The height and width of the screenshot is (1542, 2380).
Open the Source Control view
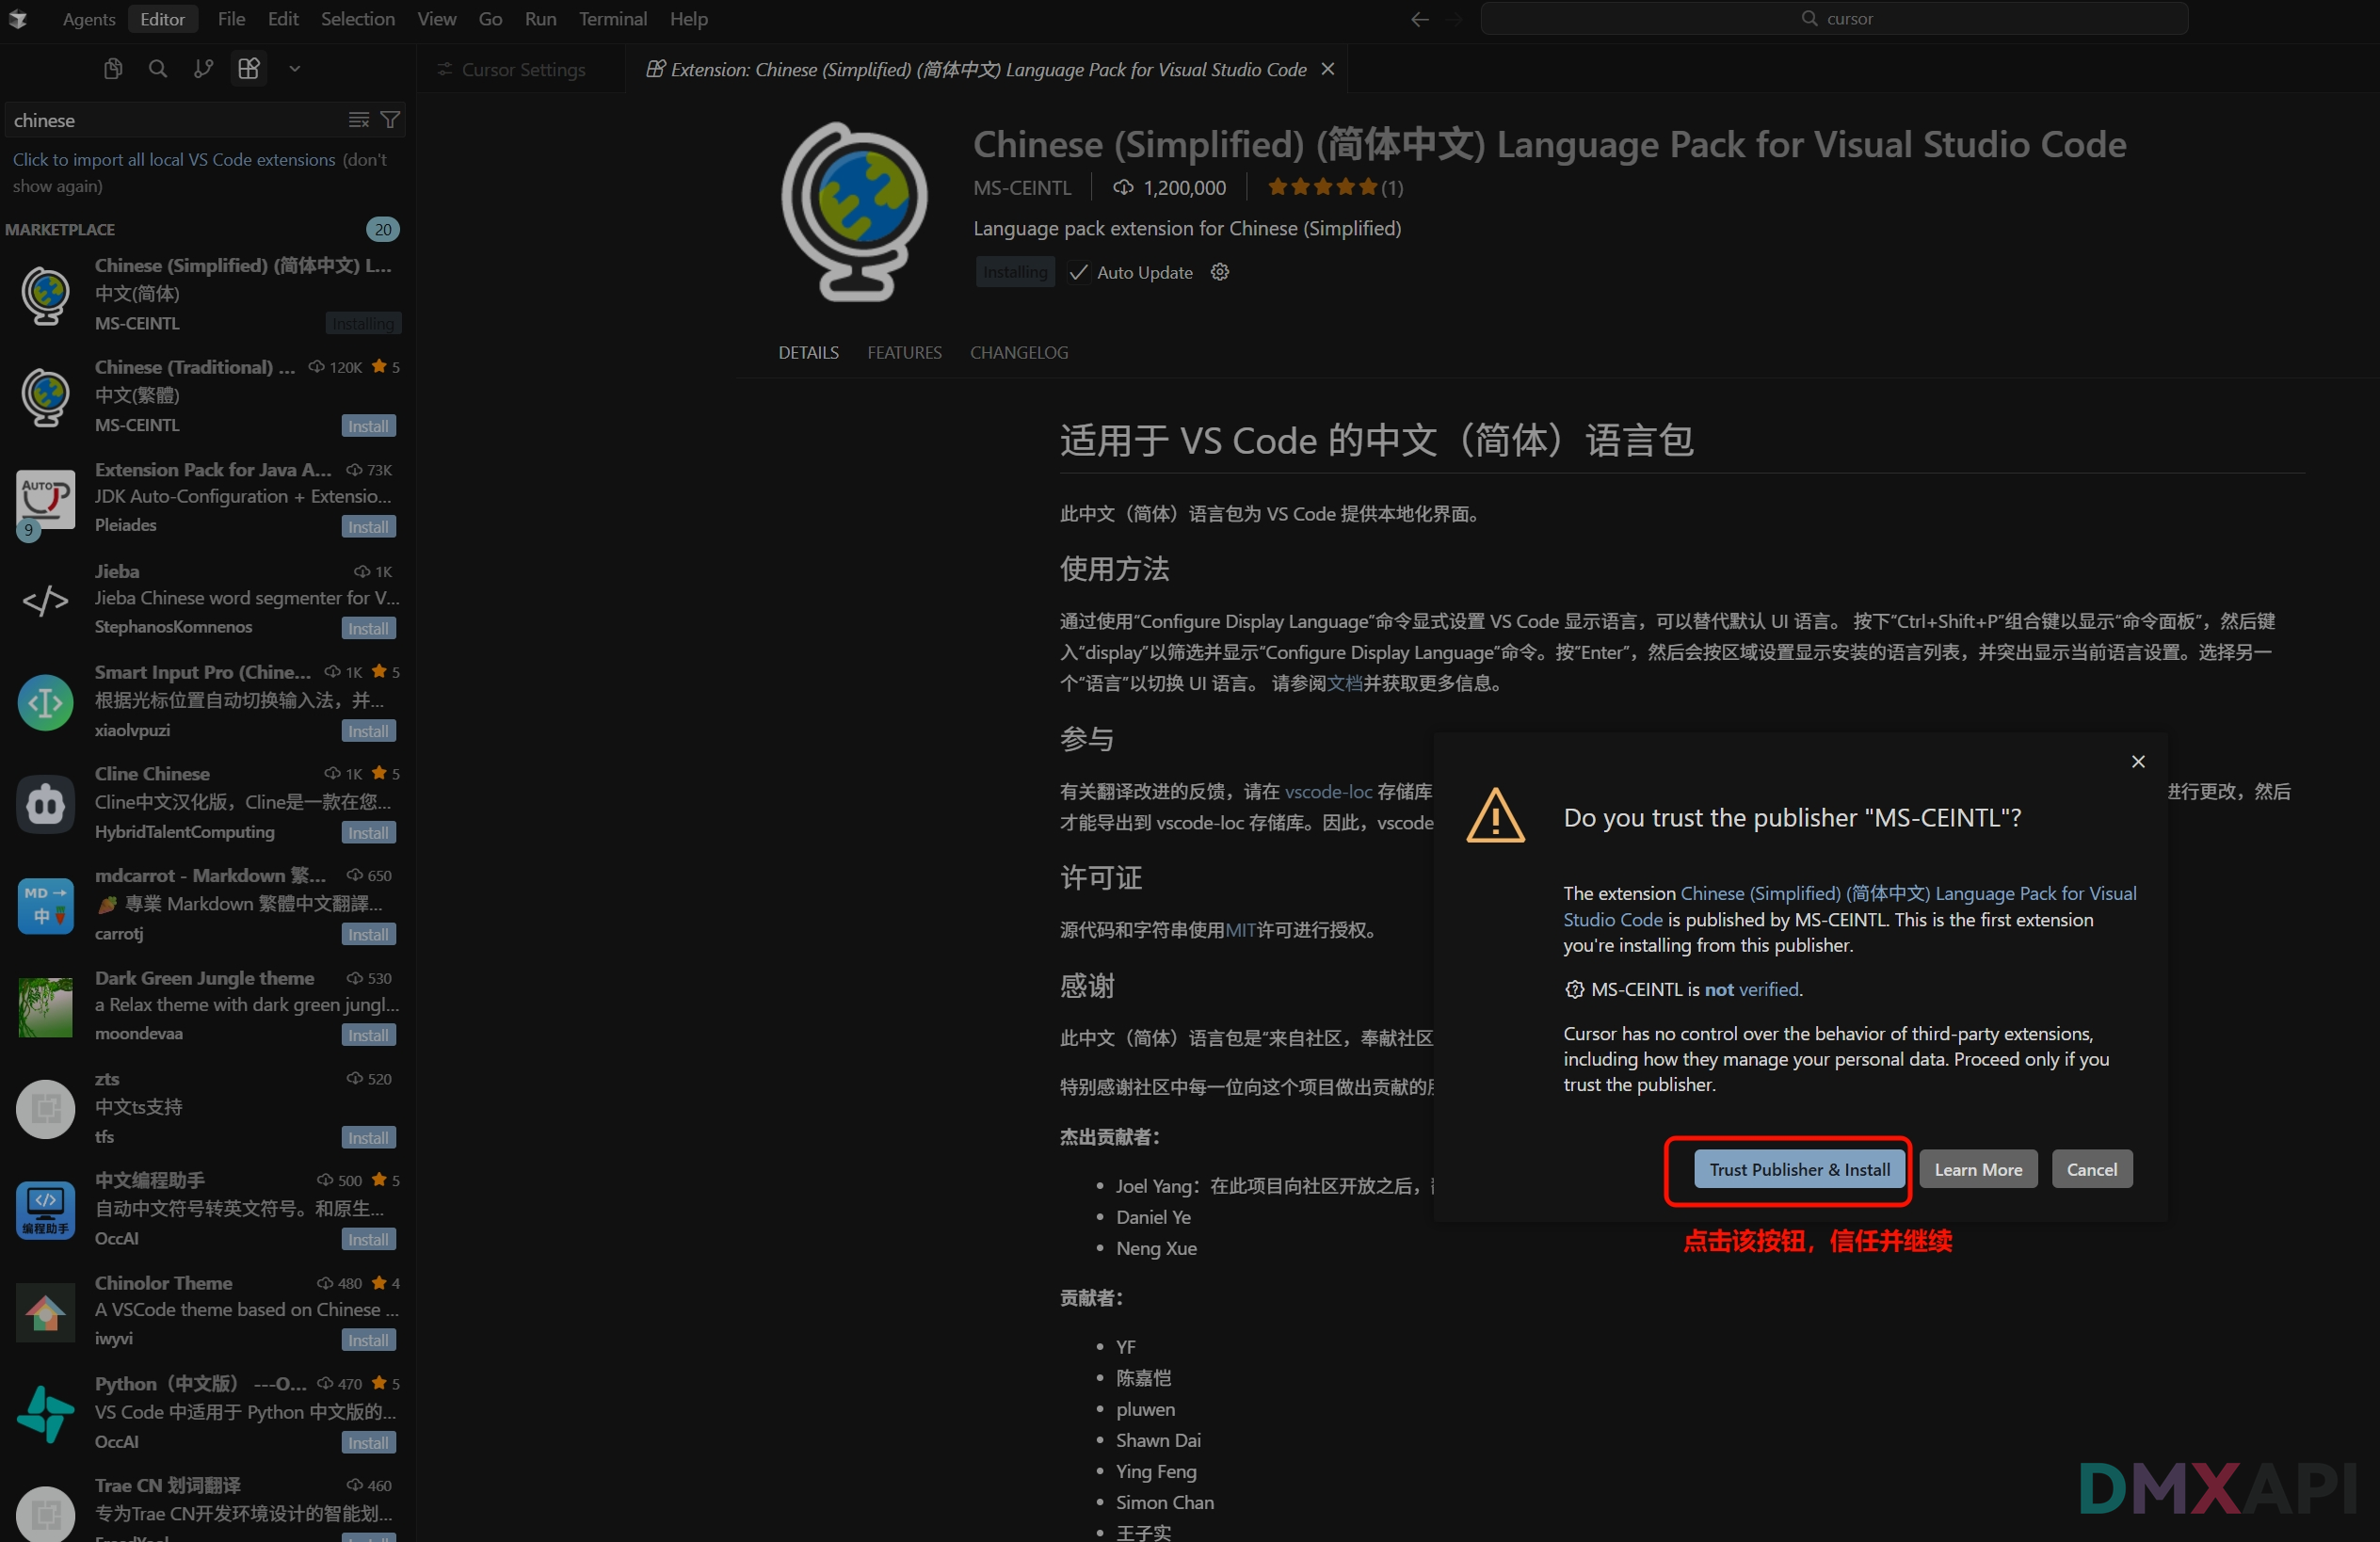point(203,68)
